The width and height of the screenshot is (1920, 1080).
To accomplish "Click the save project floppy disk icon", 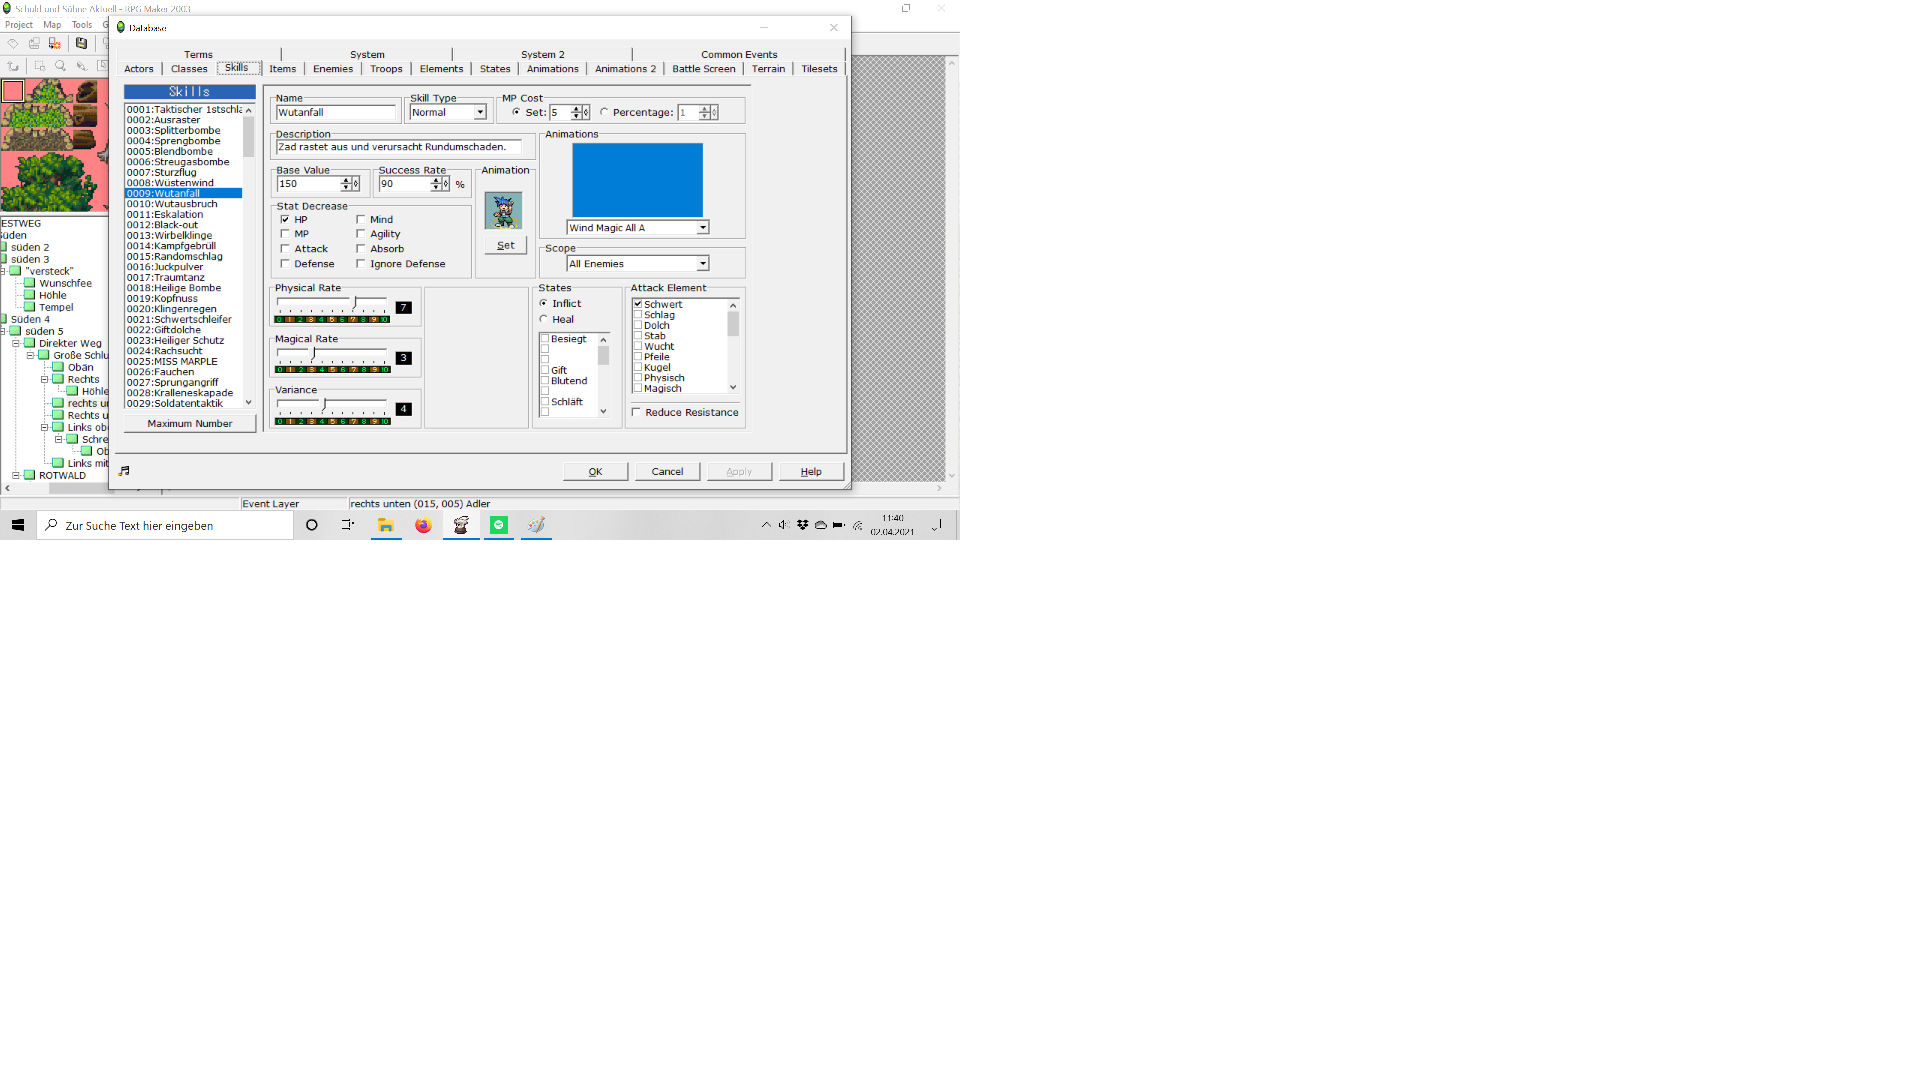I will pyautogui.click(x=81, y=43).
